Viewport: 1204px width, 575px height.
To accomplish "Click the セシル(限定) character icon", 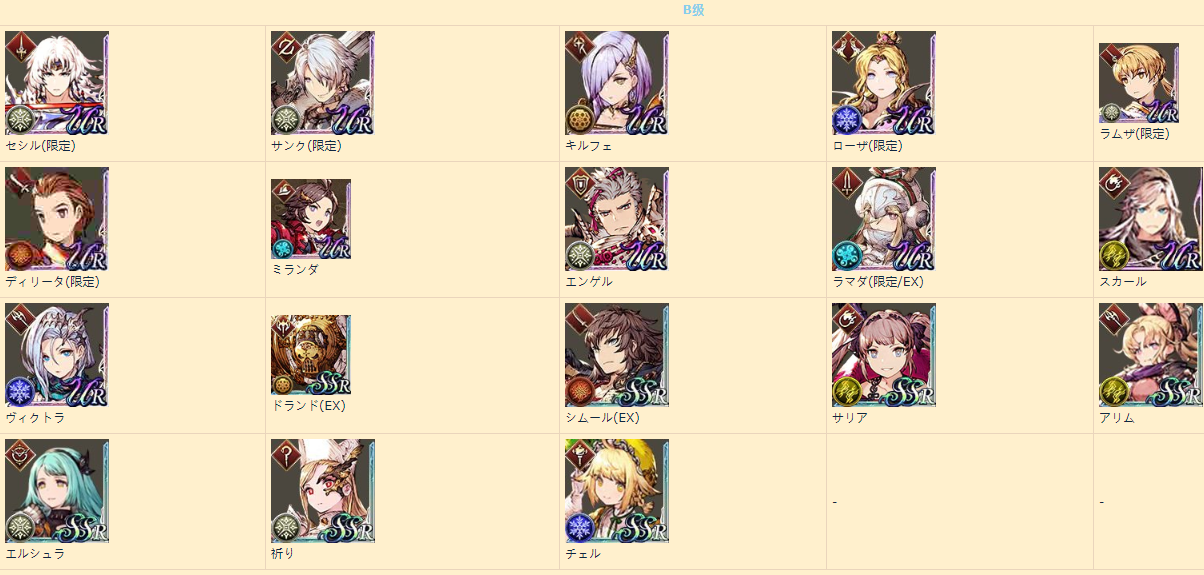I will click(57, 83).
